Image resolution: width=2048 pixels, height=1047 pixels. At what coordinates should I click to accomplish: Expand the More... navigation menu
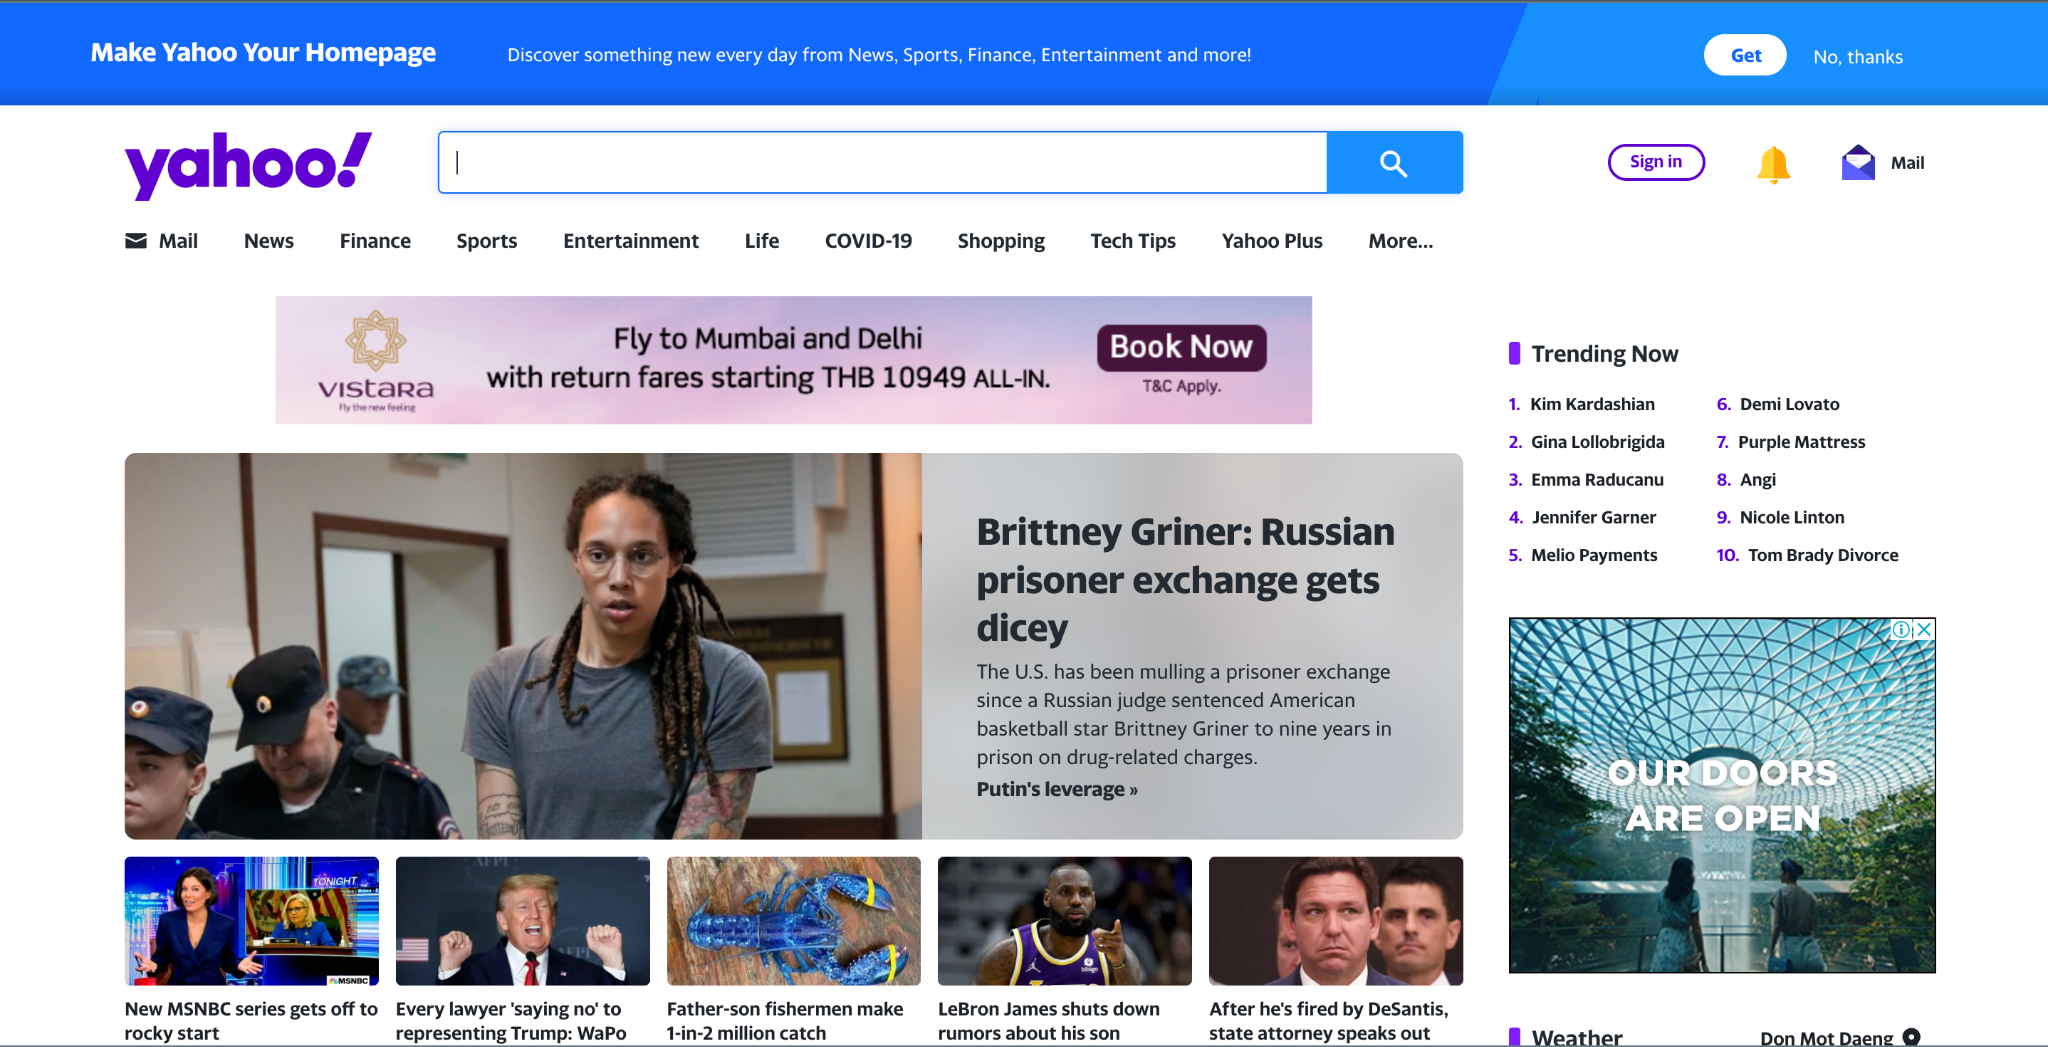[1401, 241]
